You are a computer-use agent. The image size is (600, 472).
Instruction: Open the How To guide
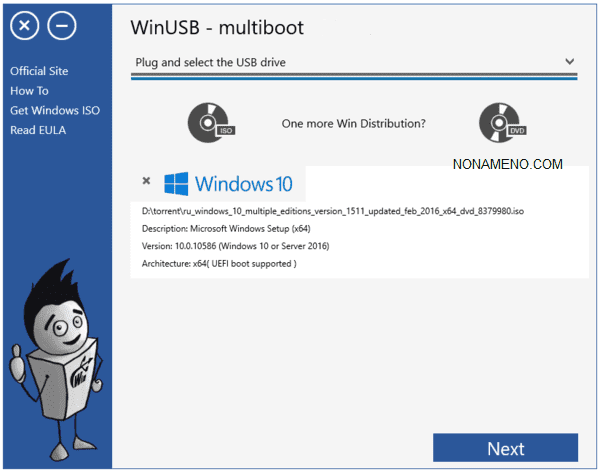pos(29,91)
